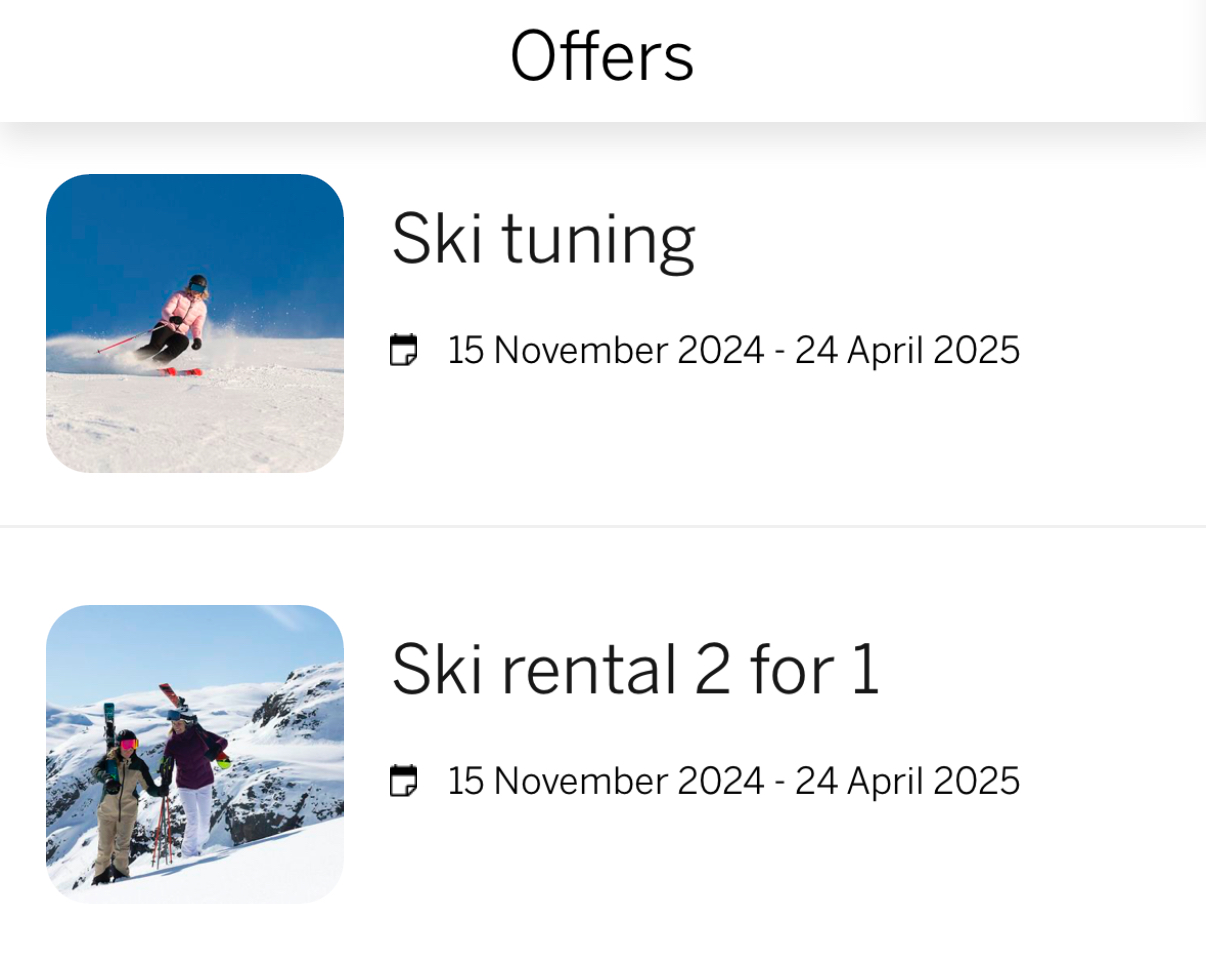Image resolution: width=1206 pixels, height=960 pixels.
Task: Open the Ski tuning offer thumbnail
Action: coord(195,323)
